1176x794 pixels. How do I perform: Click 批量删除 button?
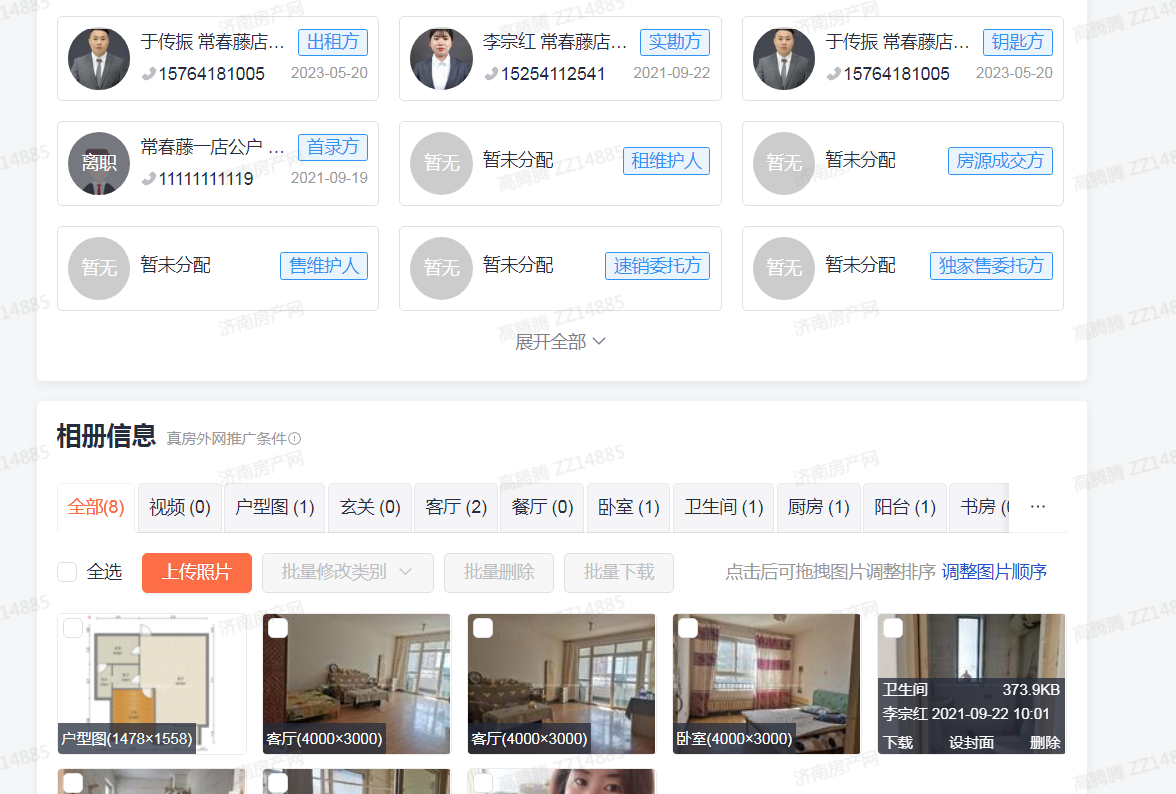pyautogui.click(x=499, y=573)
